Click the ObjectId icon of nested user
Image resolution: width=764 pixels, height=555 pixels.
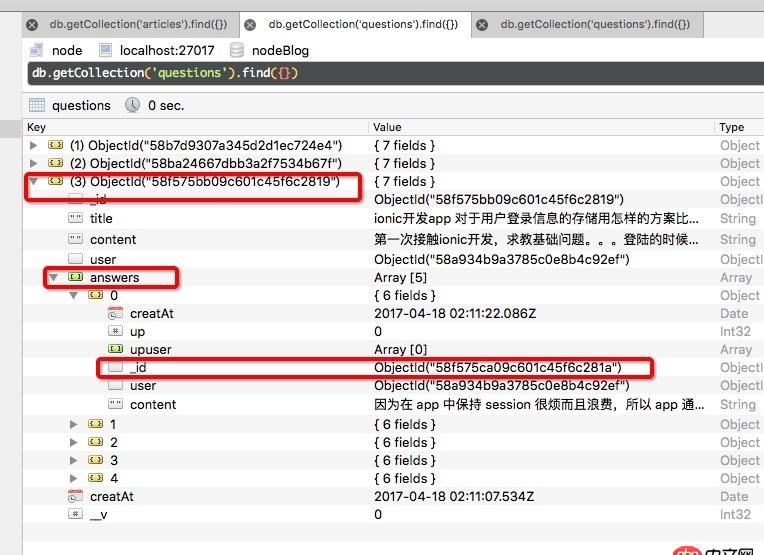pyautogui.click(x=115, y=385)
